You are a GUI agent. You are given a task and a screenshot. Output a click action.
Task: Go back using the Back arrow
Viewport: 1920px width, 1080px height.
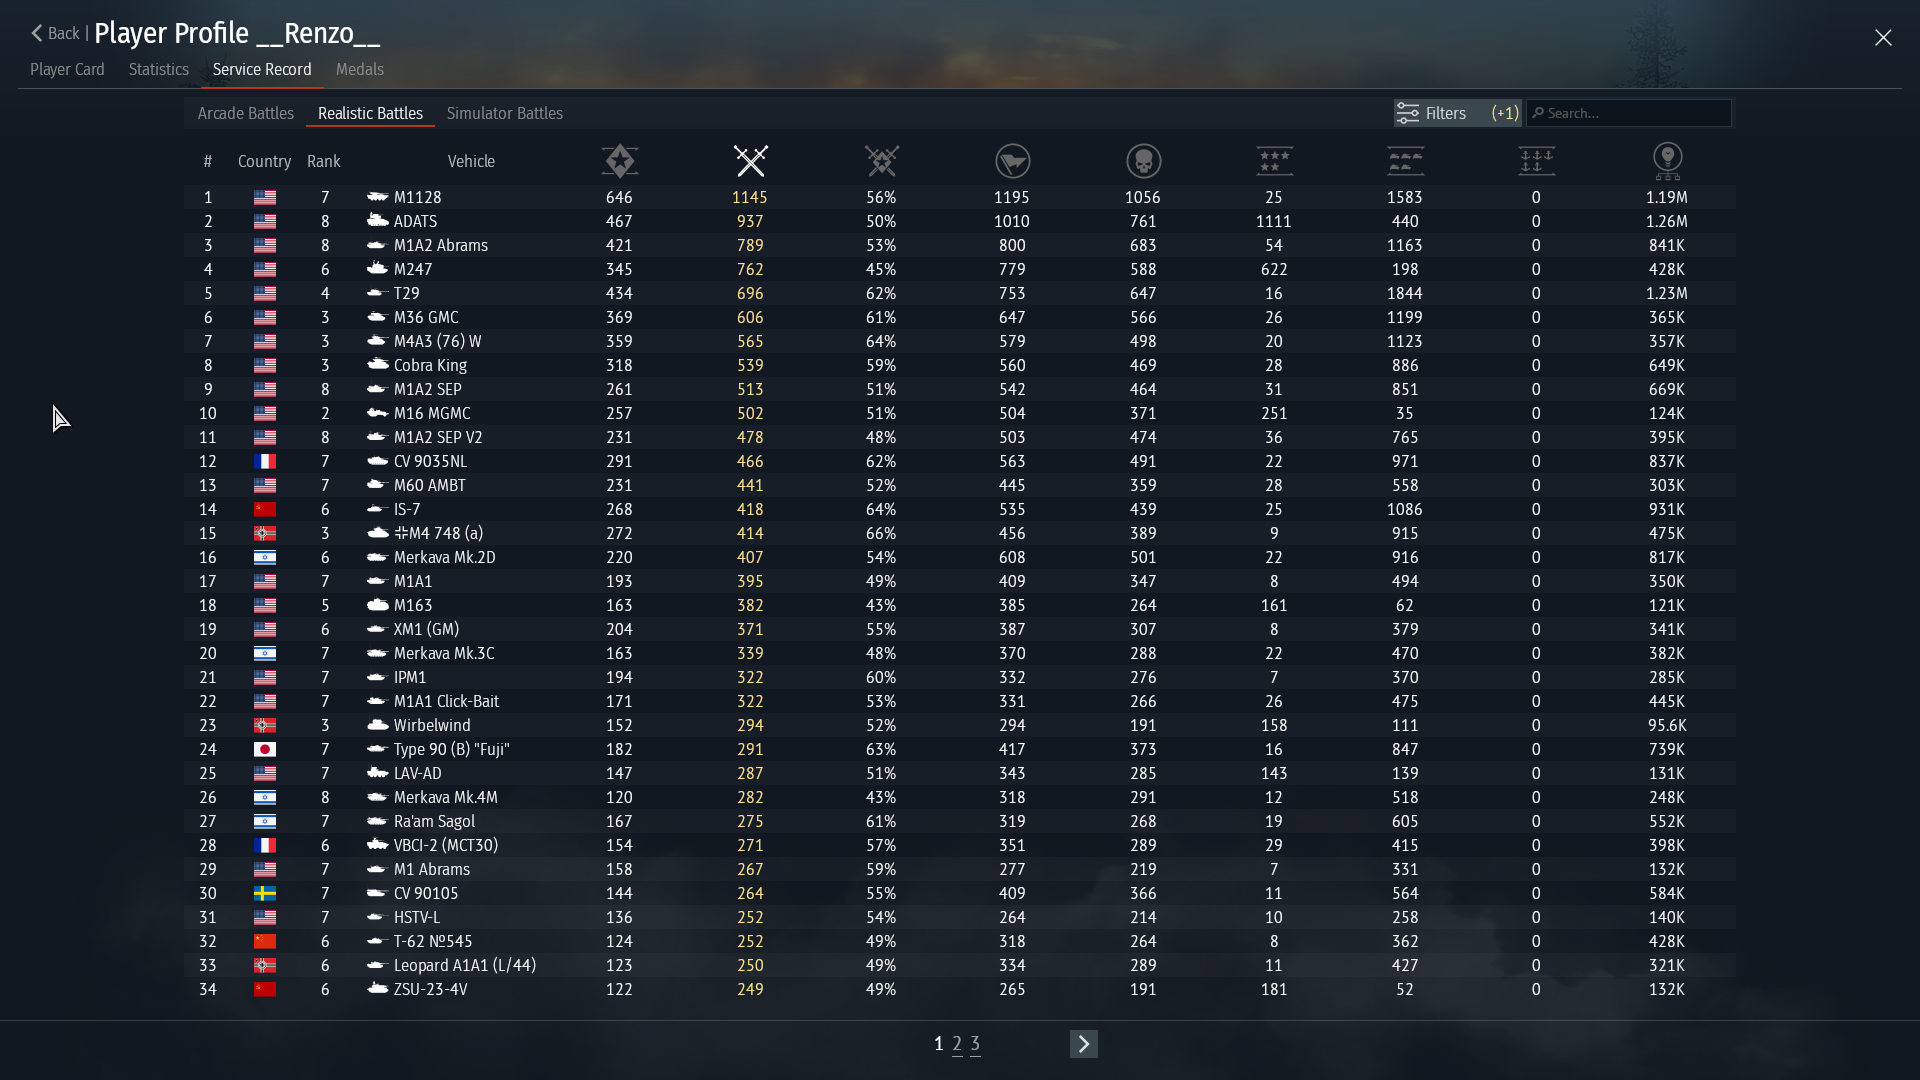(54, 33)
